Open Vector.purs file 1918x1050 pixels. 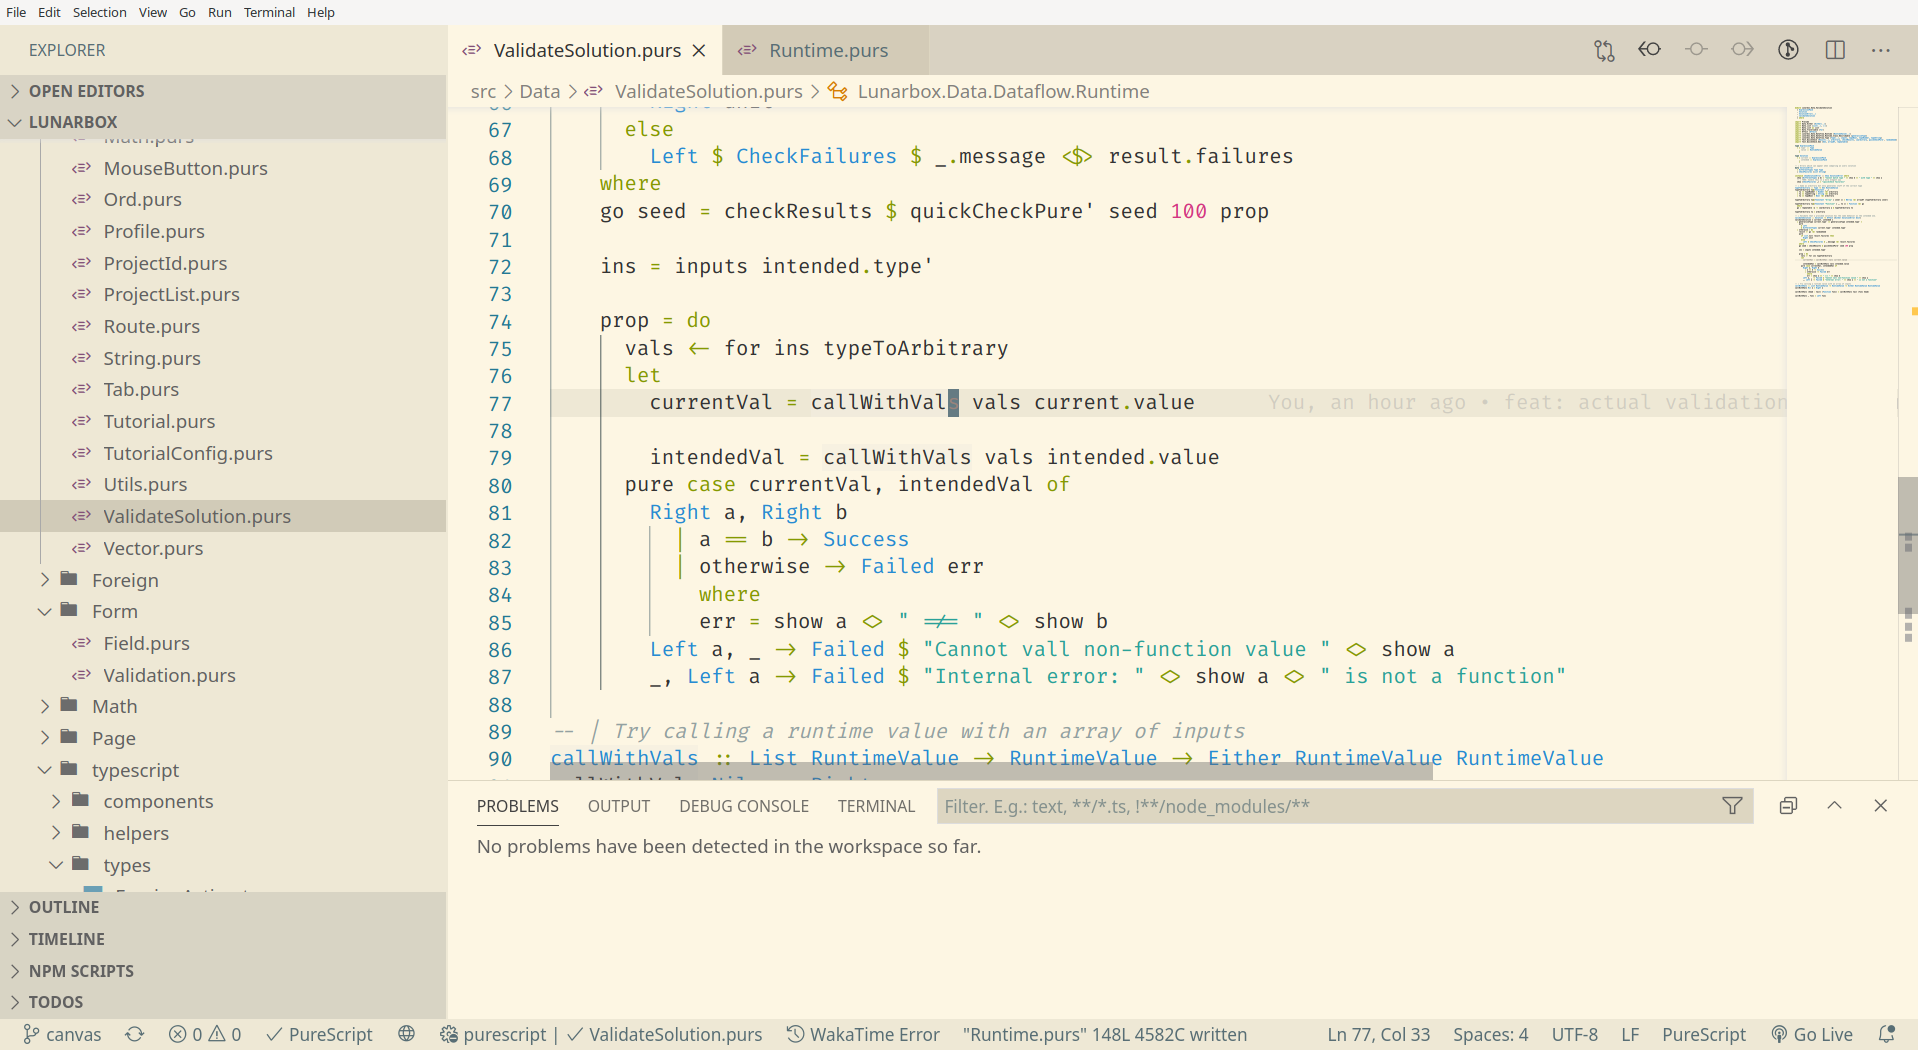[x=223, y=548]
